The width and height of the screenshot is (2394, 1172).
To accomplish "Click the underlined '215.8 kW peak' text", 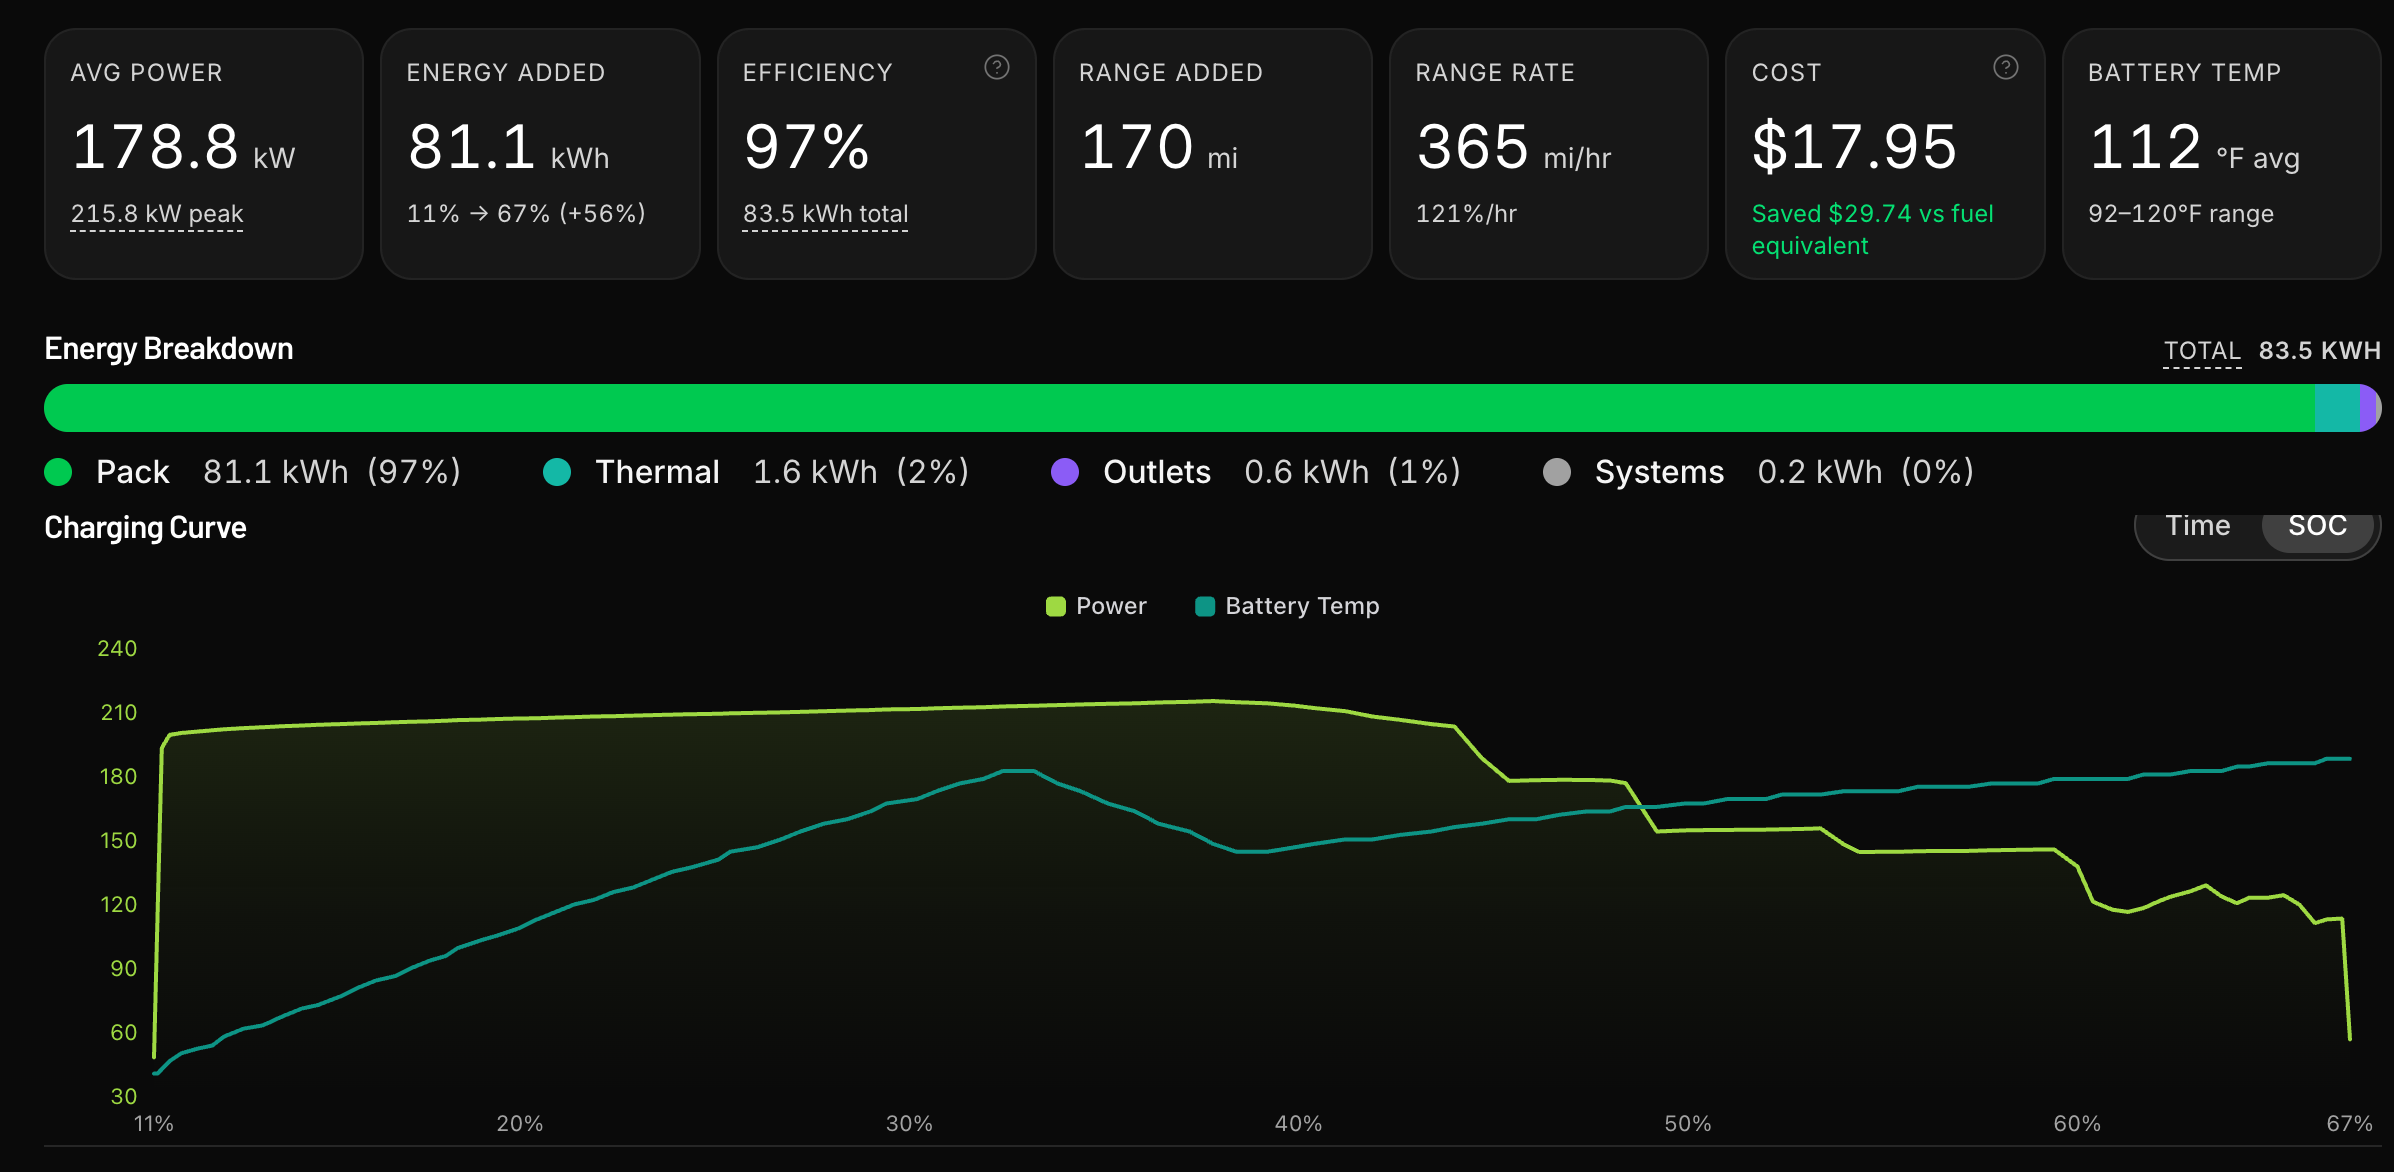I will [157, 214].
